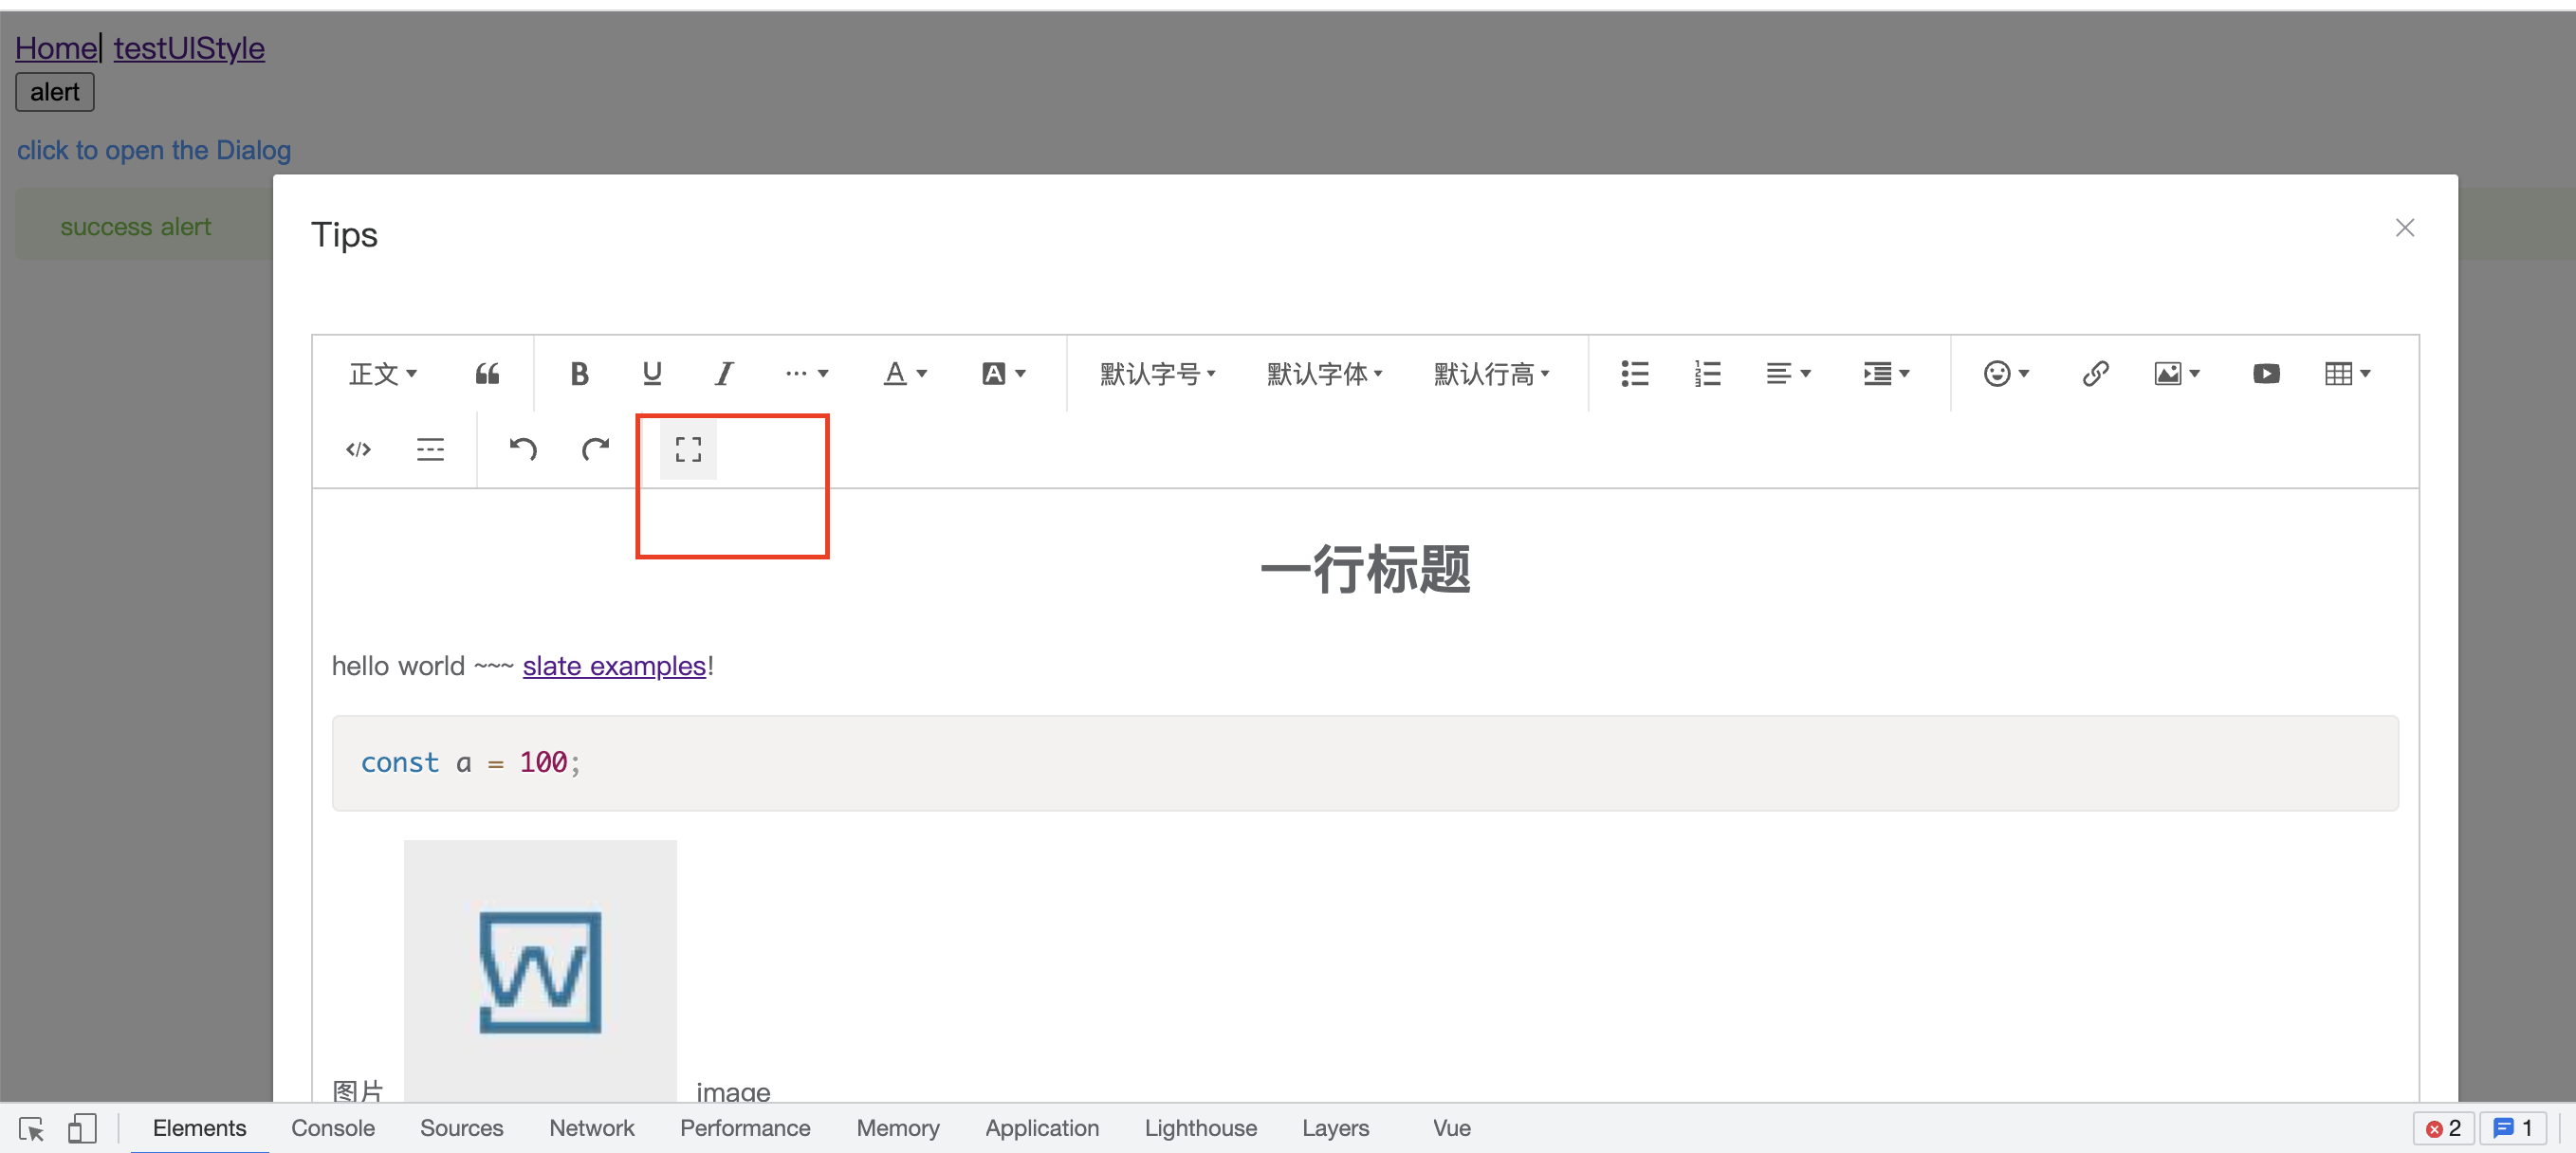Undo the last edit
The image size is (2576, 1153).
point(523,449)
